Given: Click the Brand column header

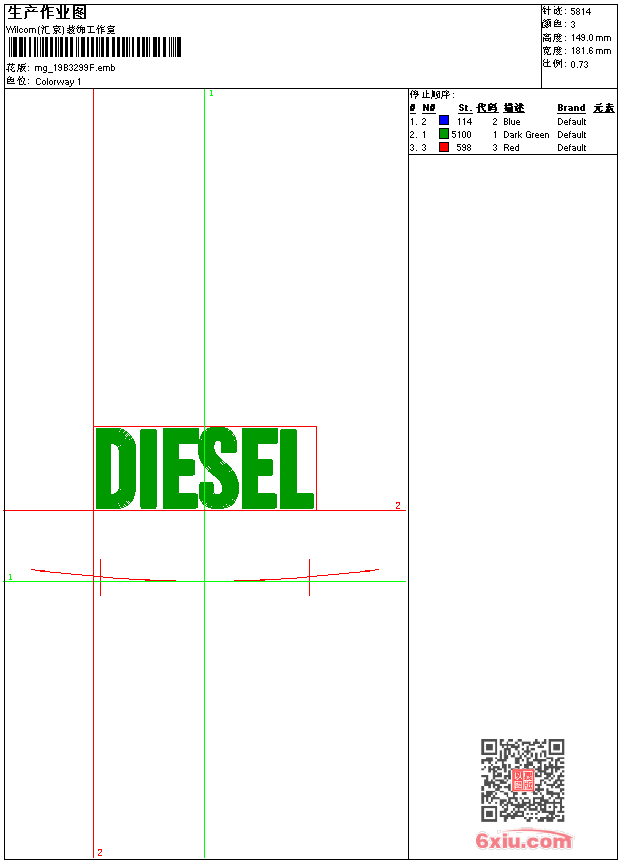Looking at the screenshot, I should [x=571, y=108].
